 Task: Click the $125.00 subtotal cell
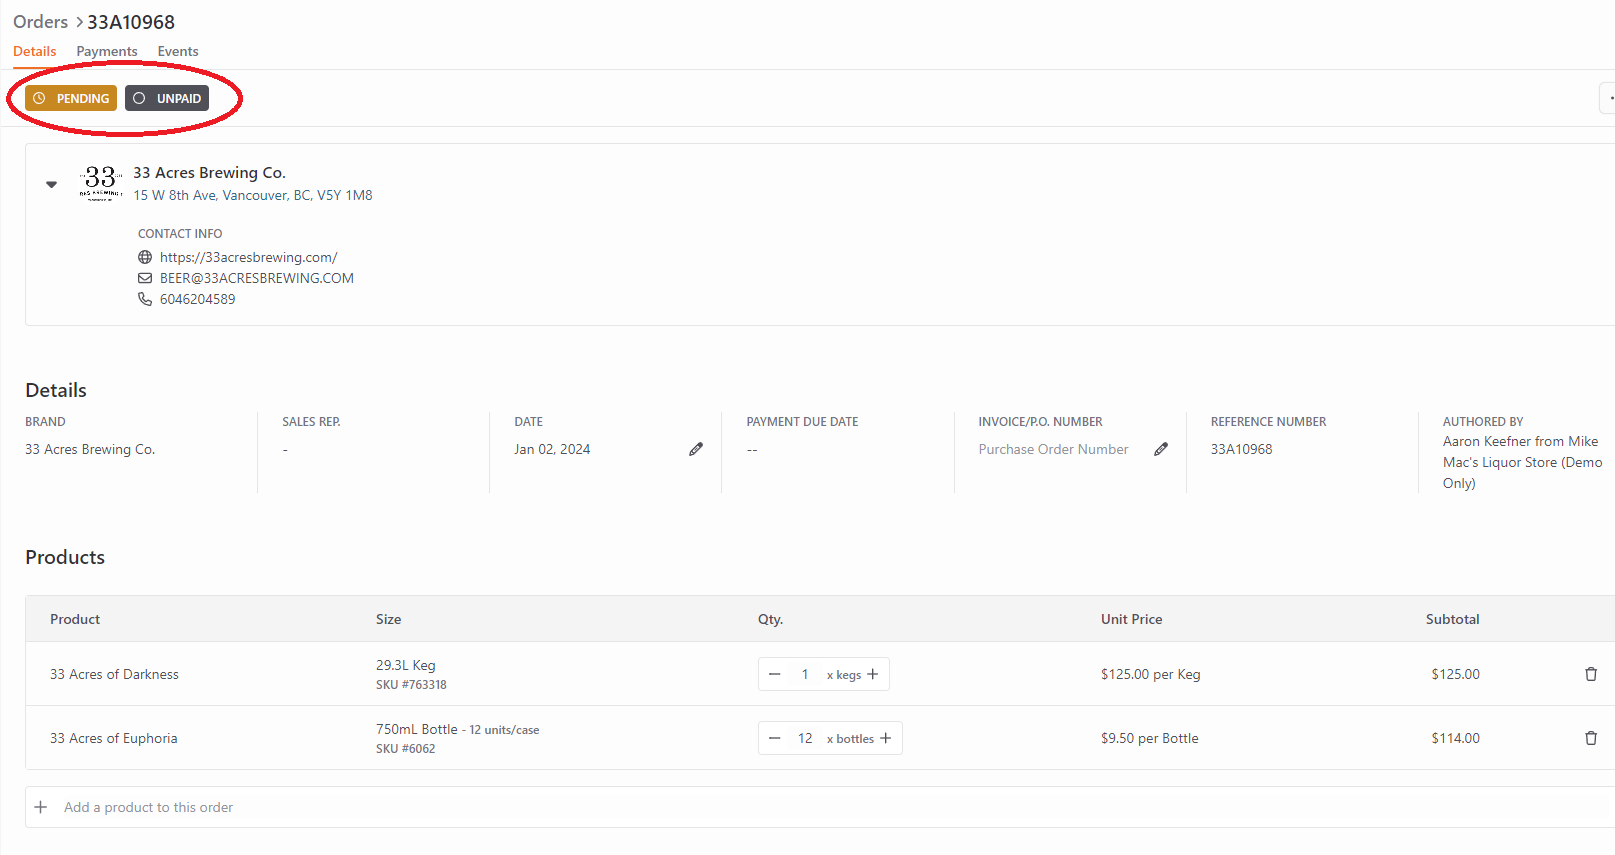1455,674
